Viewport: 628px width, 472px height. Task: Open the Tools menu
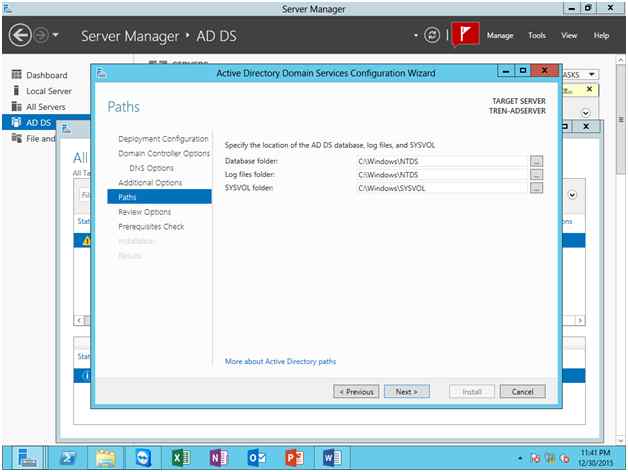click(x=537, y=36)
